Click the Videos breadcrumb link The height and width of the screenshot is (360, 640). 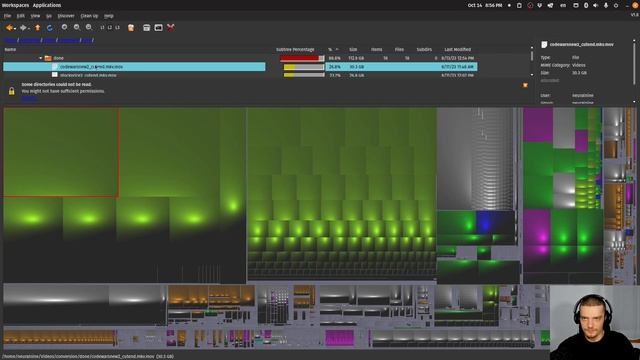[x=49, y=40]
